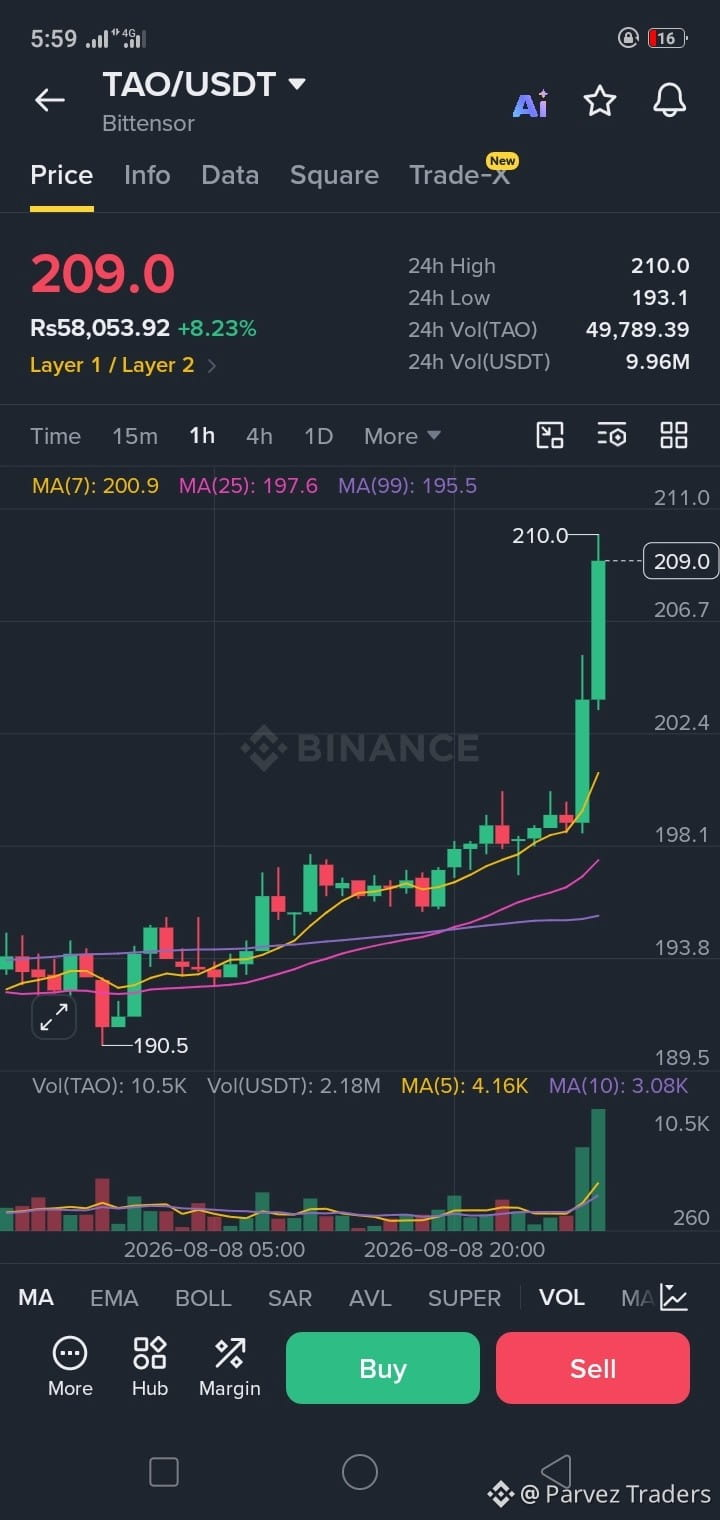Tap the Vol(USDT): 2.18M label

(x=294, y=1086)
